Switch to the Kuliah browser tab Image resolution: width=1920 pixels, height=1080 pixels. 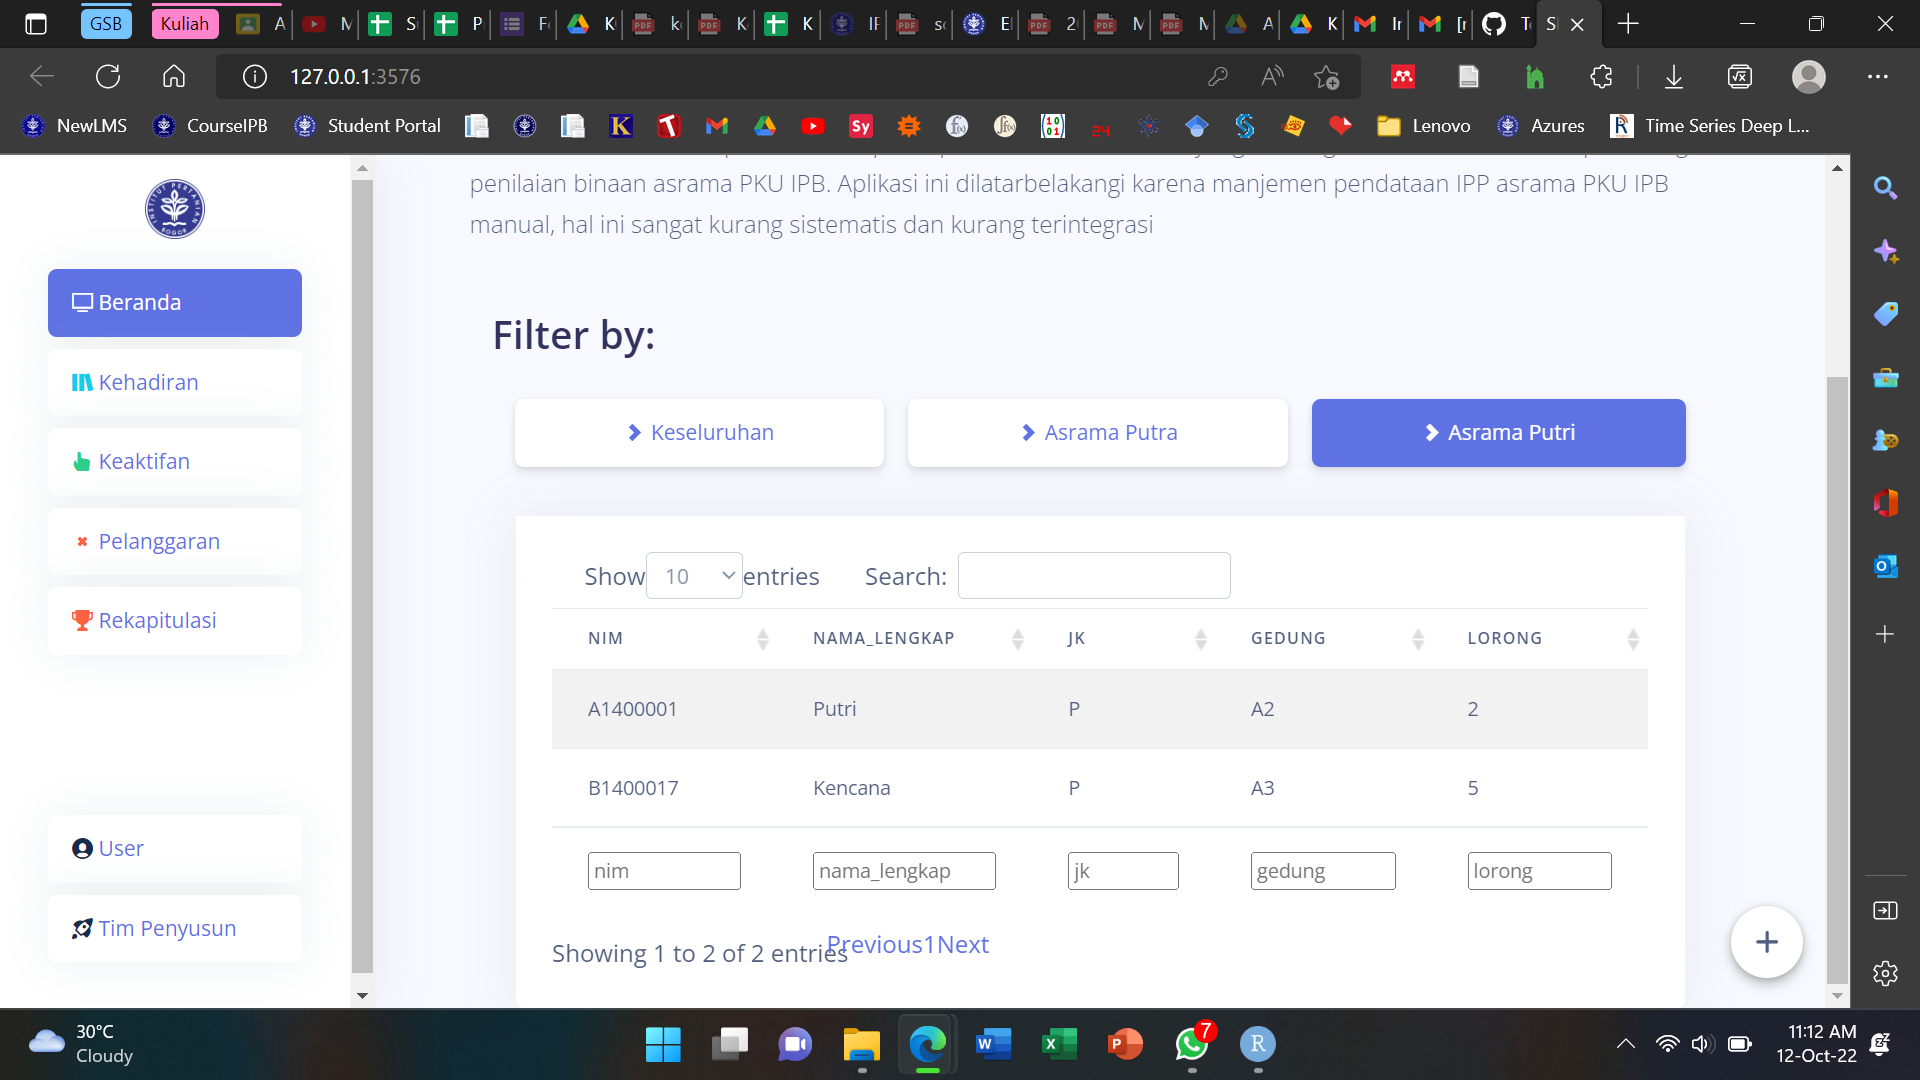point(184,22)
